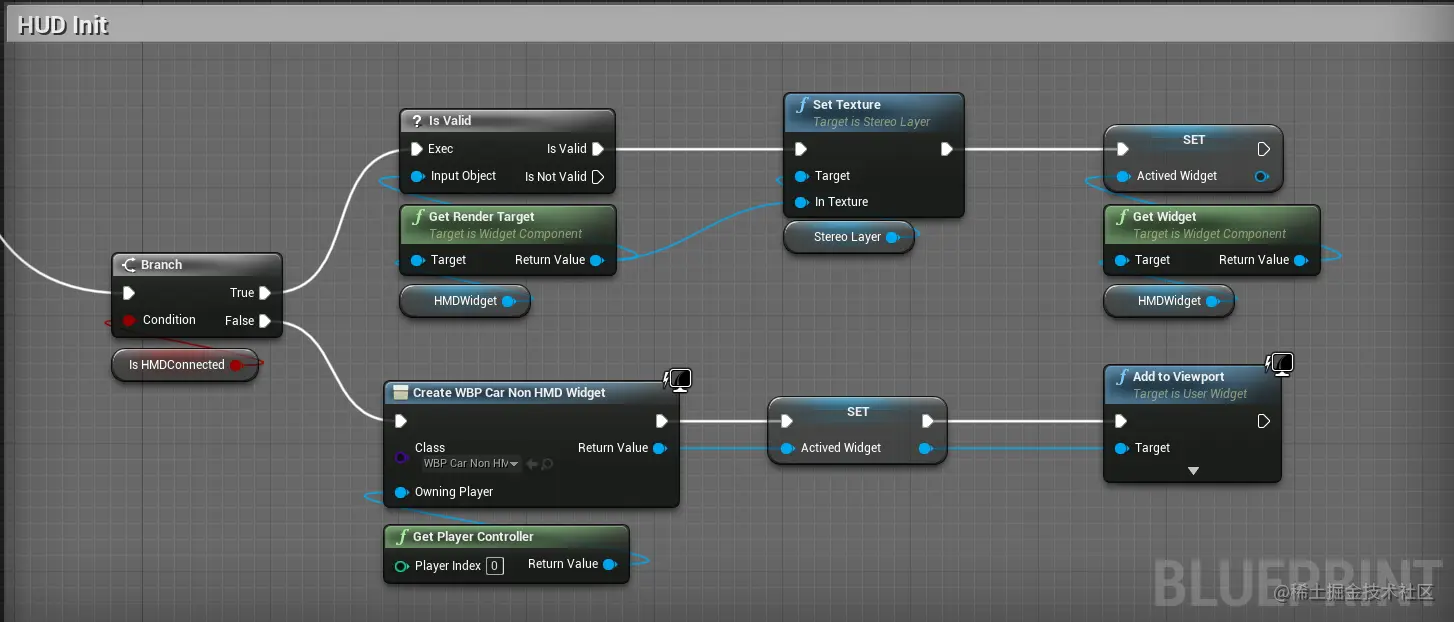
Task: Select the Set Texture node header
Action: click(874, 112)
